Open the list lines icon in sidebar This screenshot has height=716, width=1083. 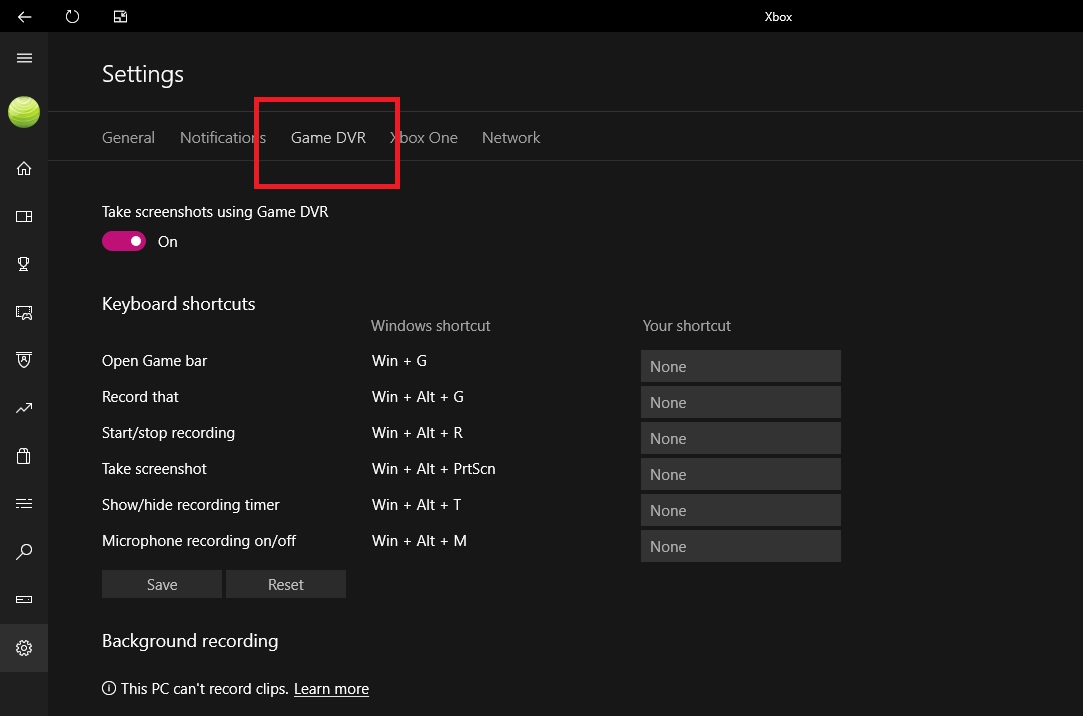(x=24, y=503)
